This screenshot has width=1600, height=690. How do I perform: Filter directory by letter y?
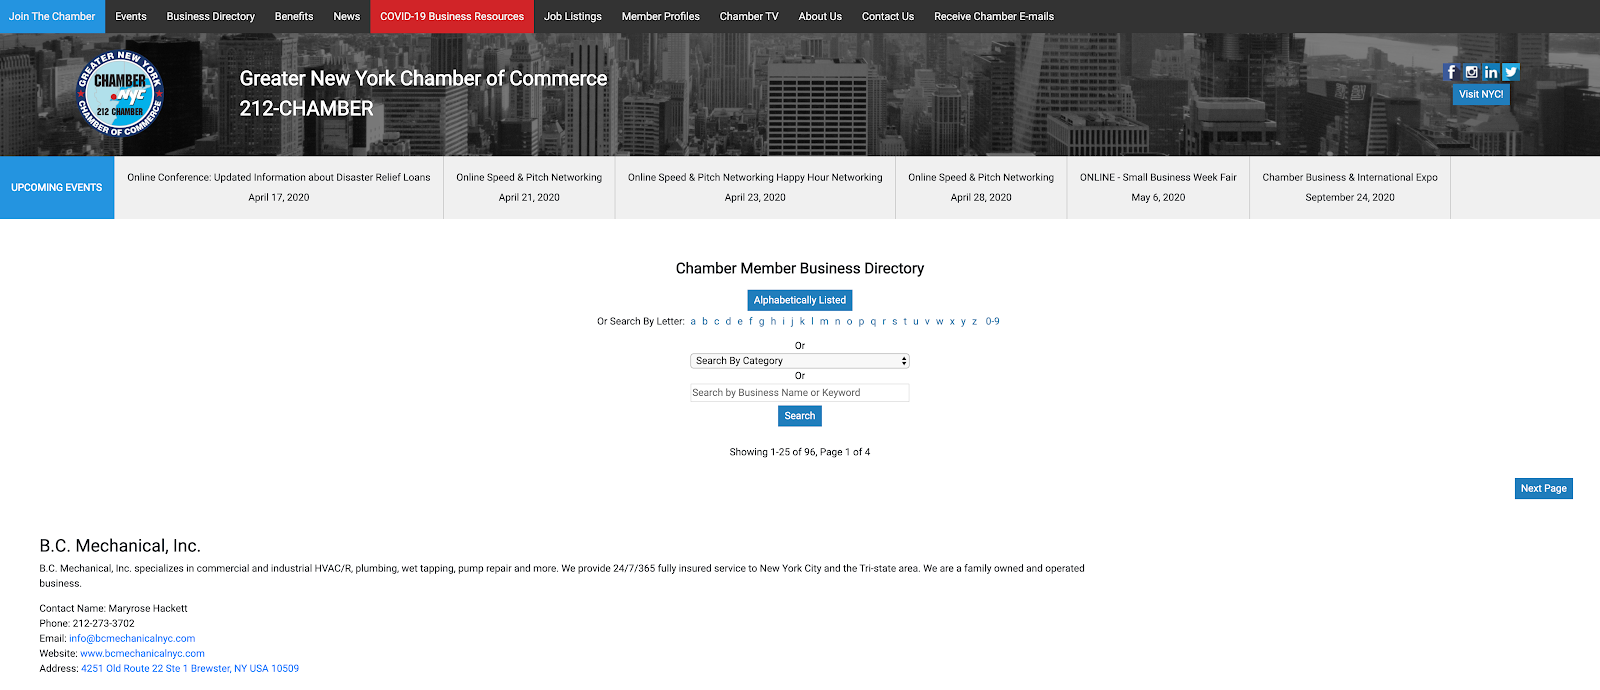point(963,322)
